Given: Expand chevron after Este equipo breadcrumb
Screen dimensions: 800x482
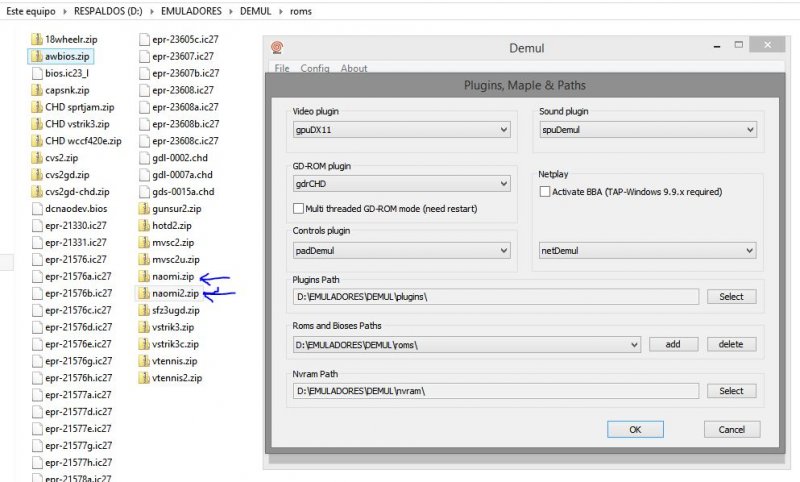Looking at the screenshot, I should click(65, 11).
